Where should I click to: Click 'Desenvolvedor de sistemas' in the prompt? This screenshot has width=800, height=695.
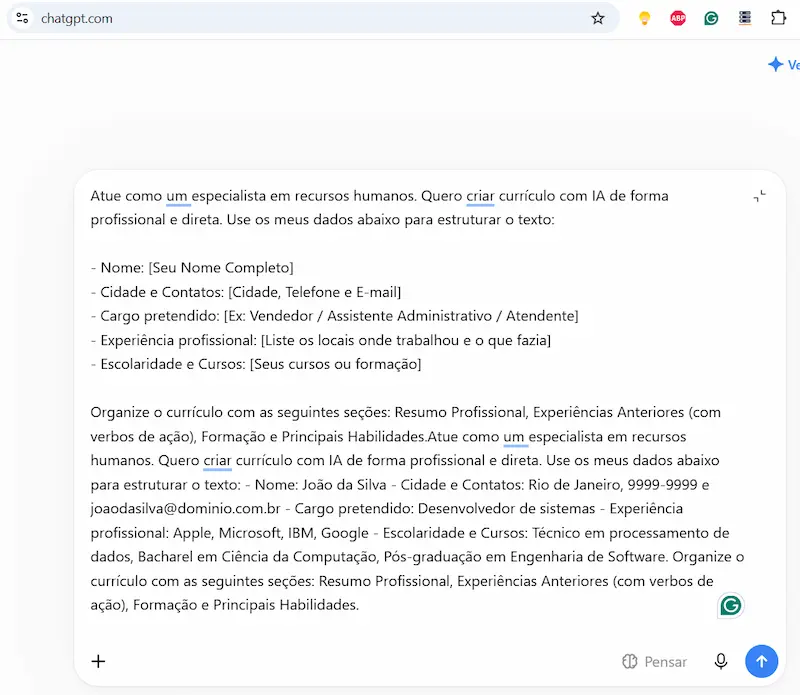pos(506,509)
